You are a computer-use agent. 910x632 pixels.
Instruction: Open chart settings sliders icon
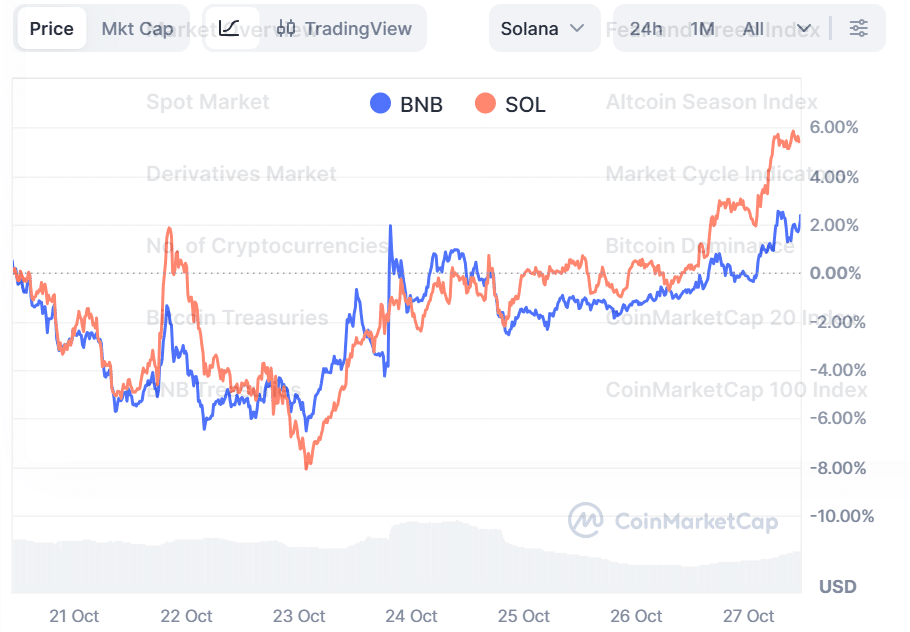tap(858, 28)
